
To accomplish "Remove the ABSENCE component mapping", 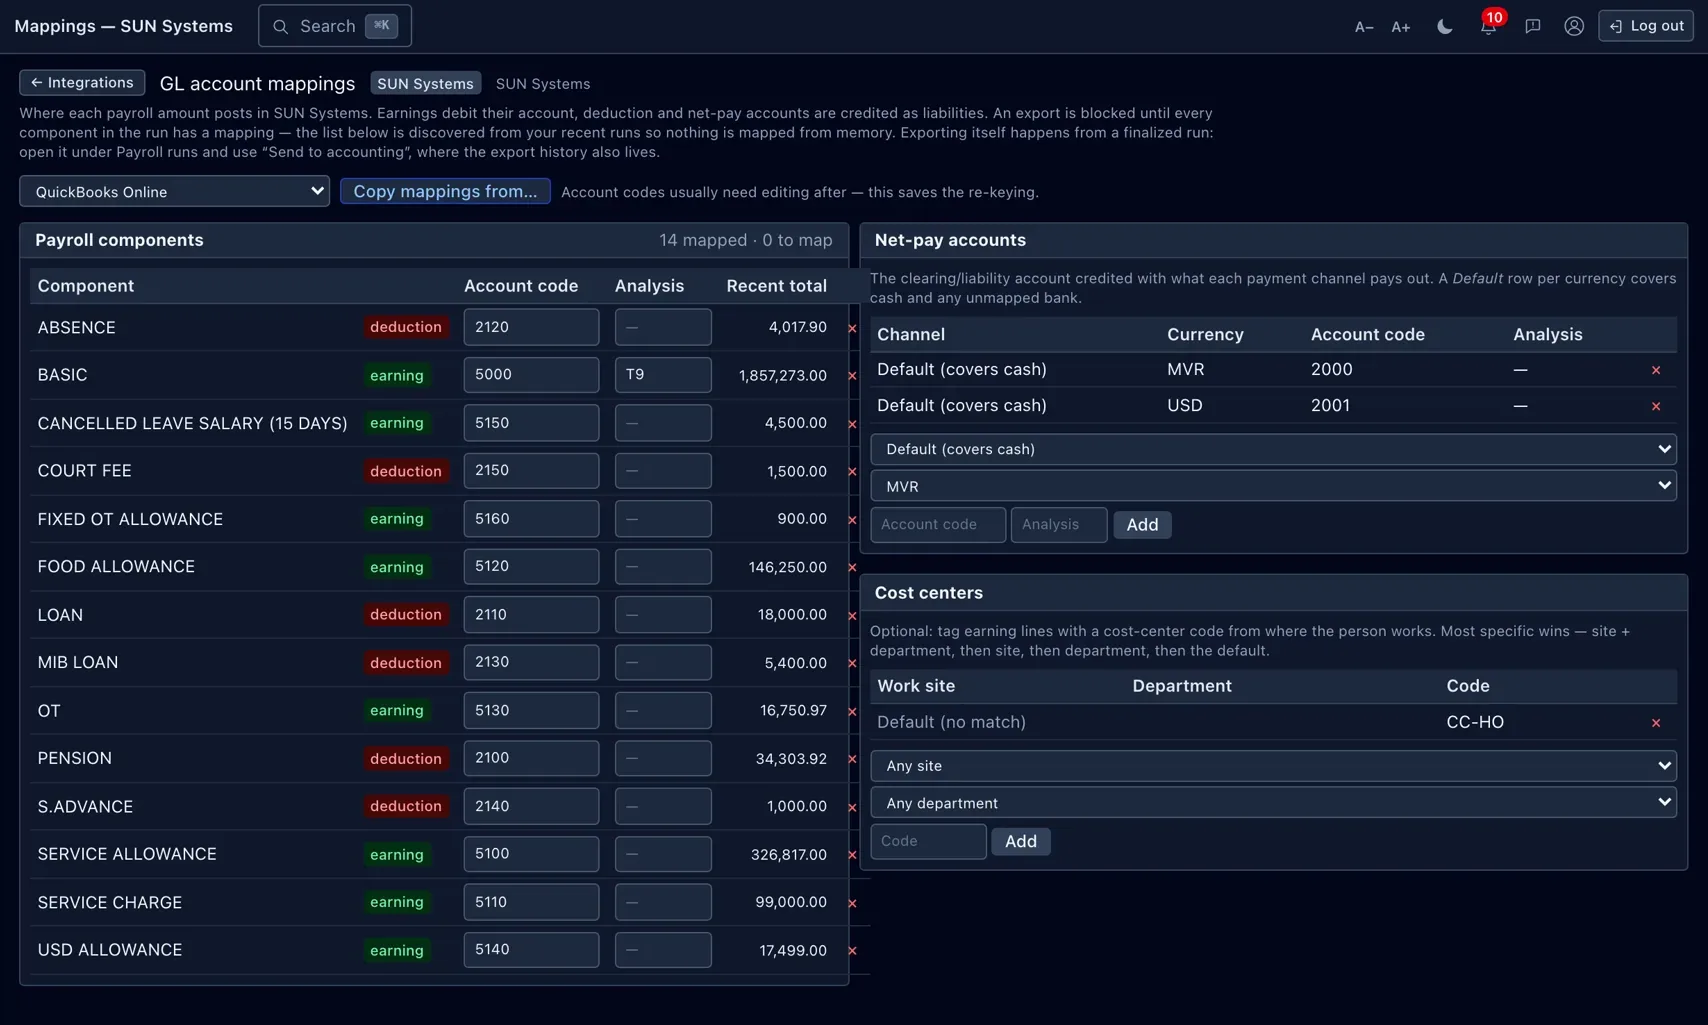I will tap(852, 328).
